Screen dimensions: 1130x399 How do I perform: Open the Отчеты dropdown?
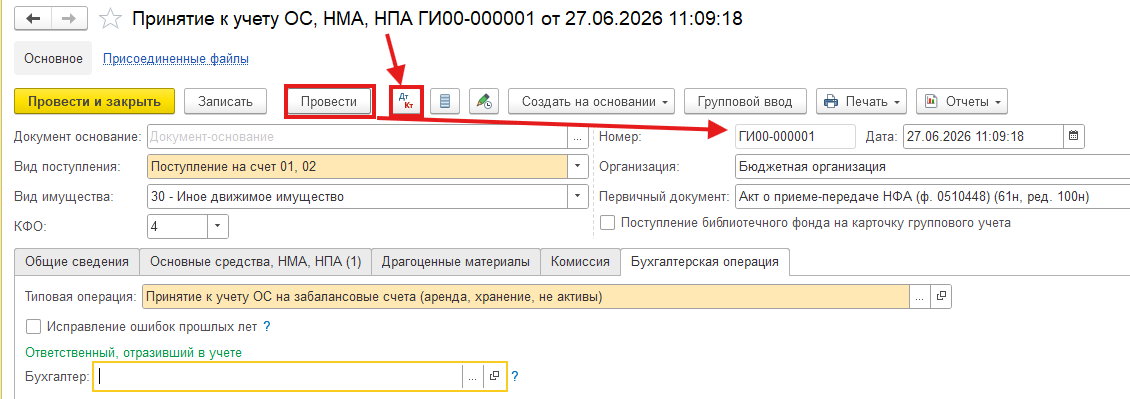click(x=962, y=102)
